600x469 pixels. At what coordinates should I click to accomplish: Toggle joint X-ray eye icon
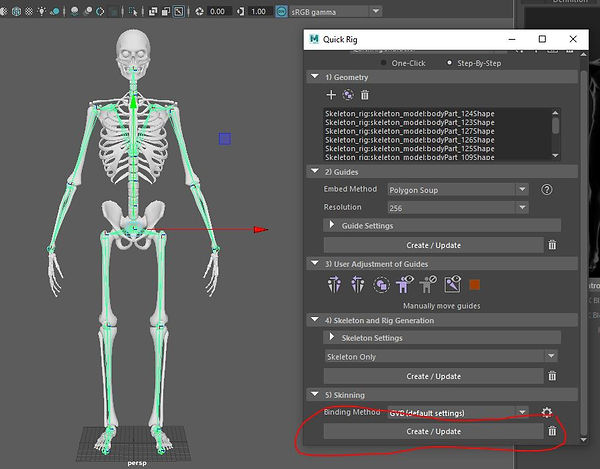point(452,284)
